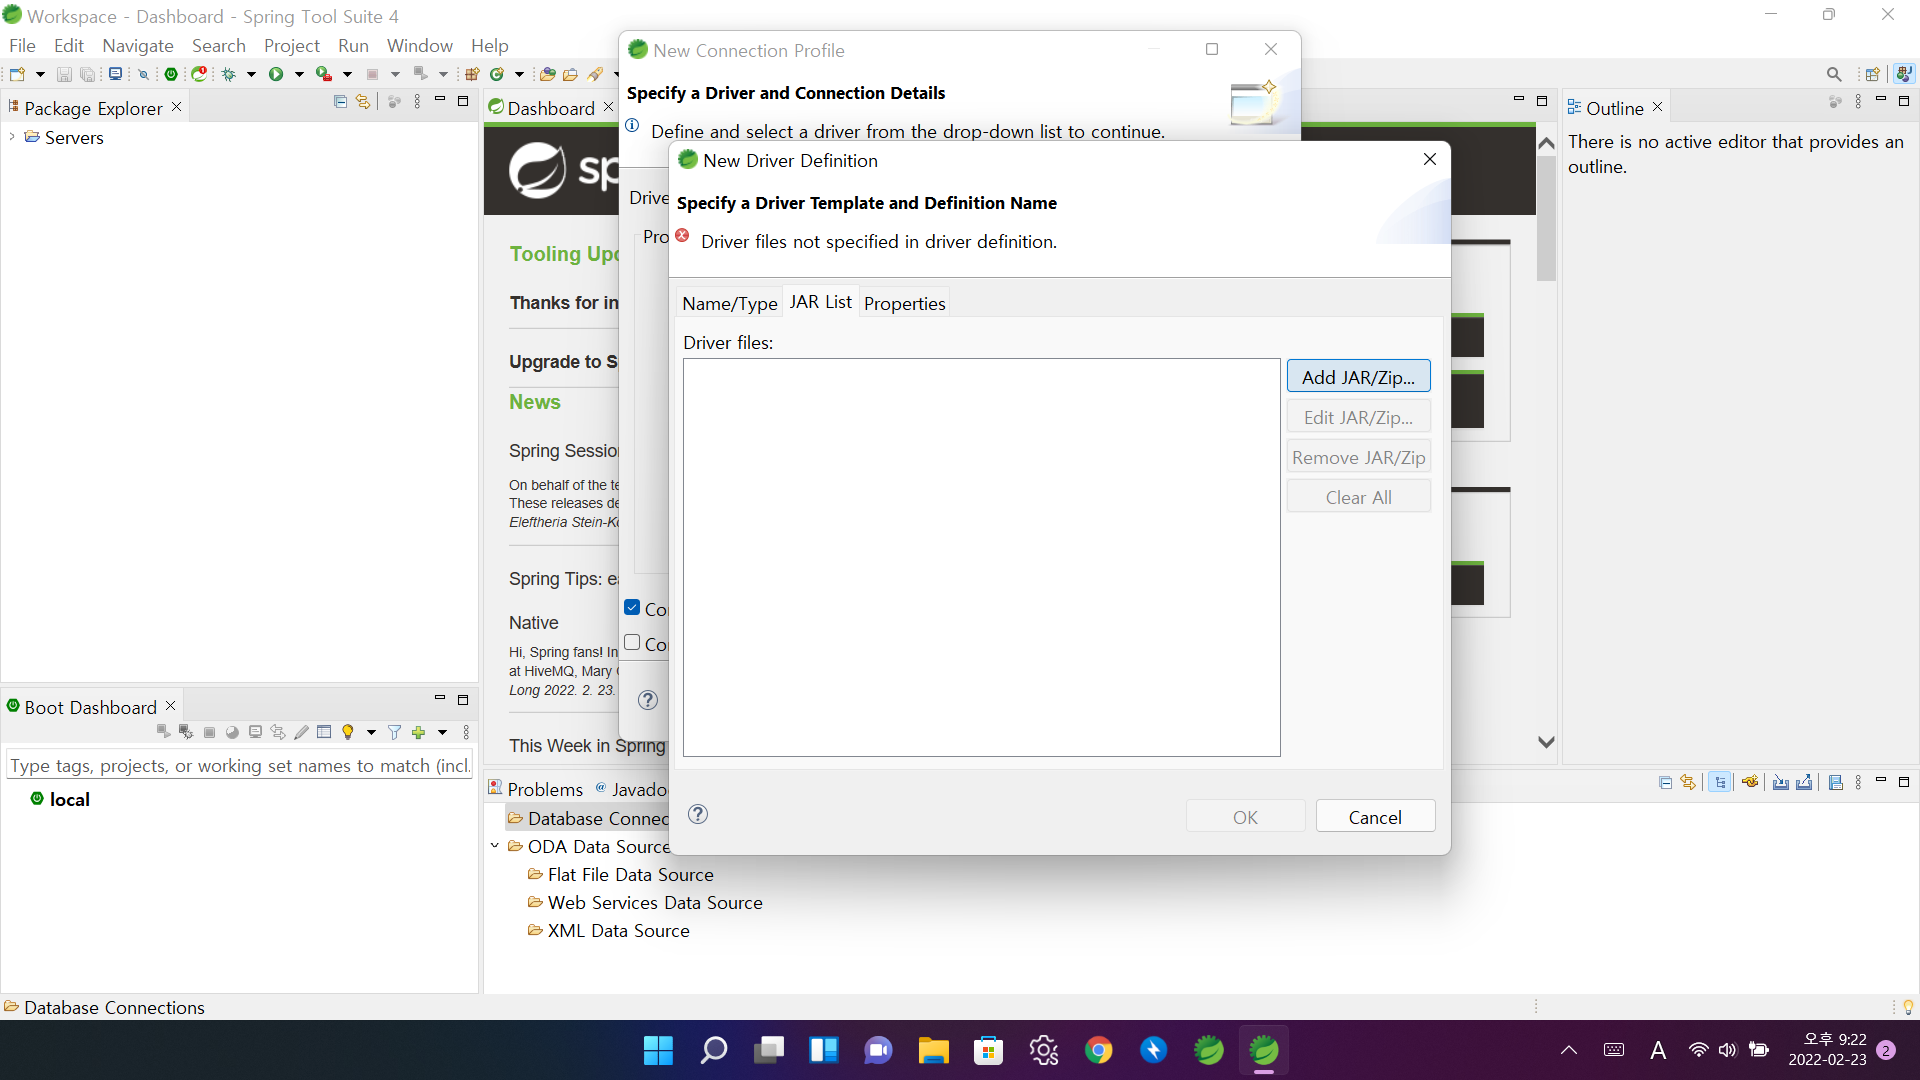Click the lightbulb icon in Boot Dashboard toolbar
The image size is (1920, 1080).
[x=348, y=733]
